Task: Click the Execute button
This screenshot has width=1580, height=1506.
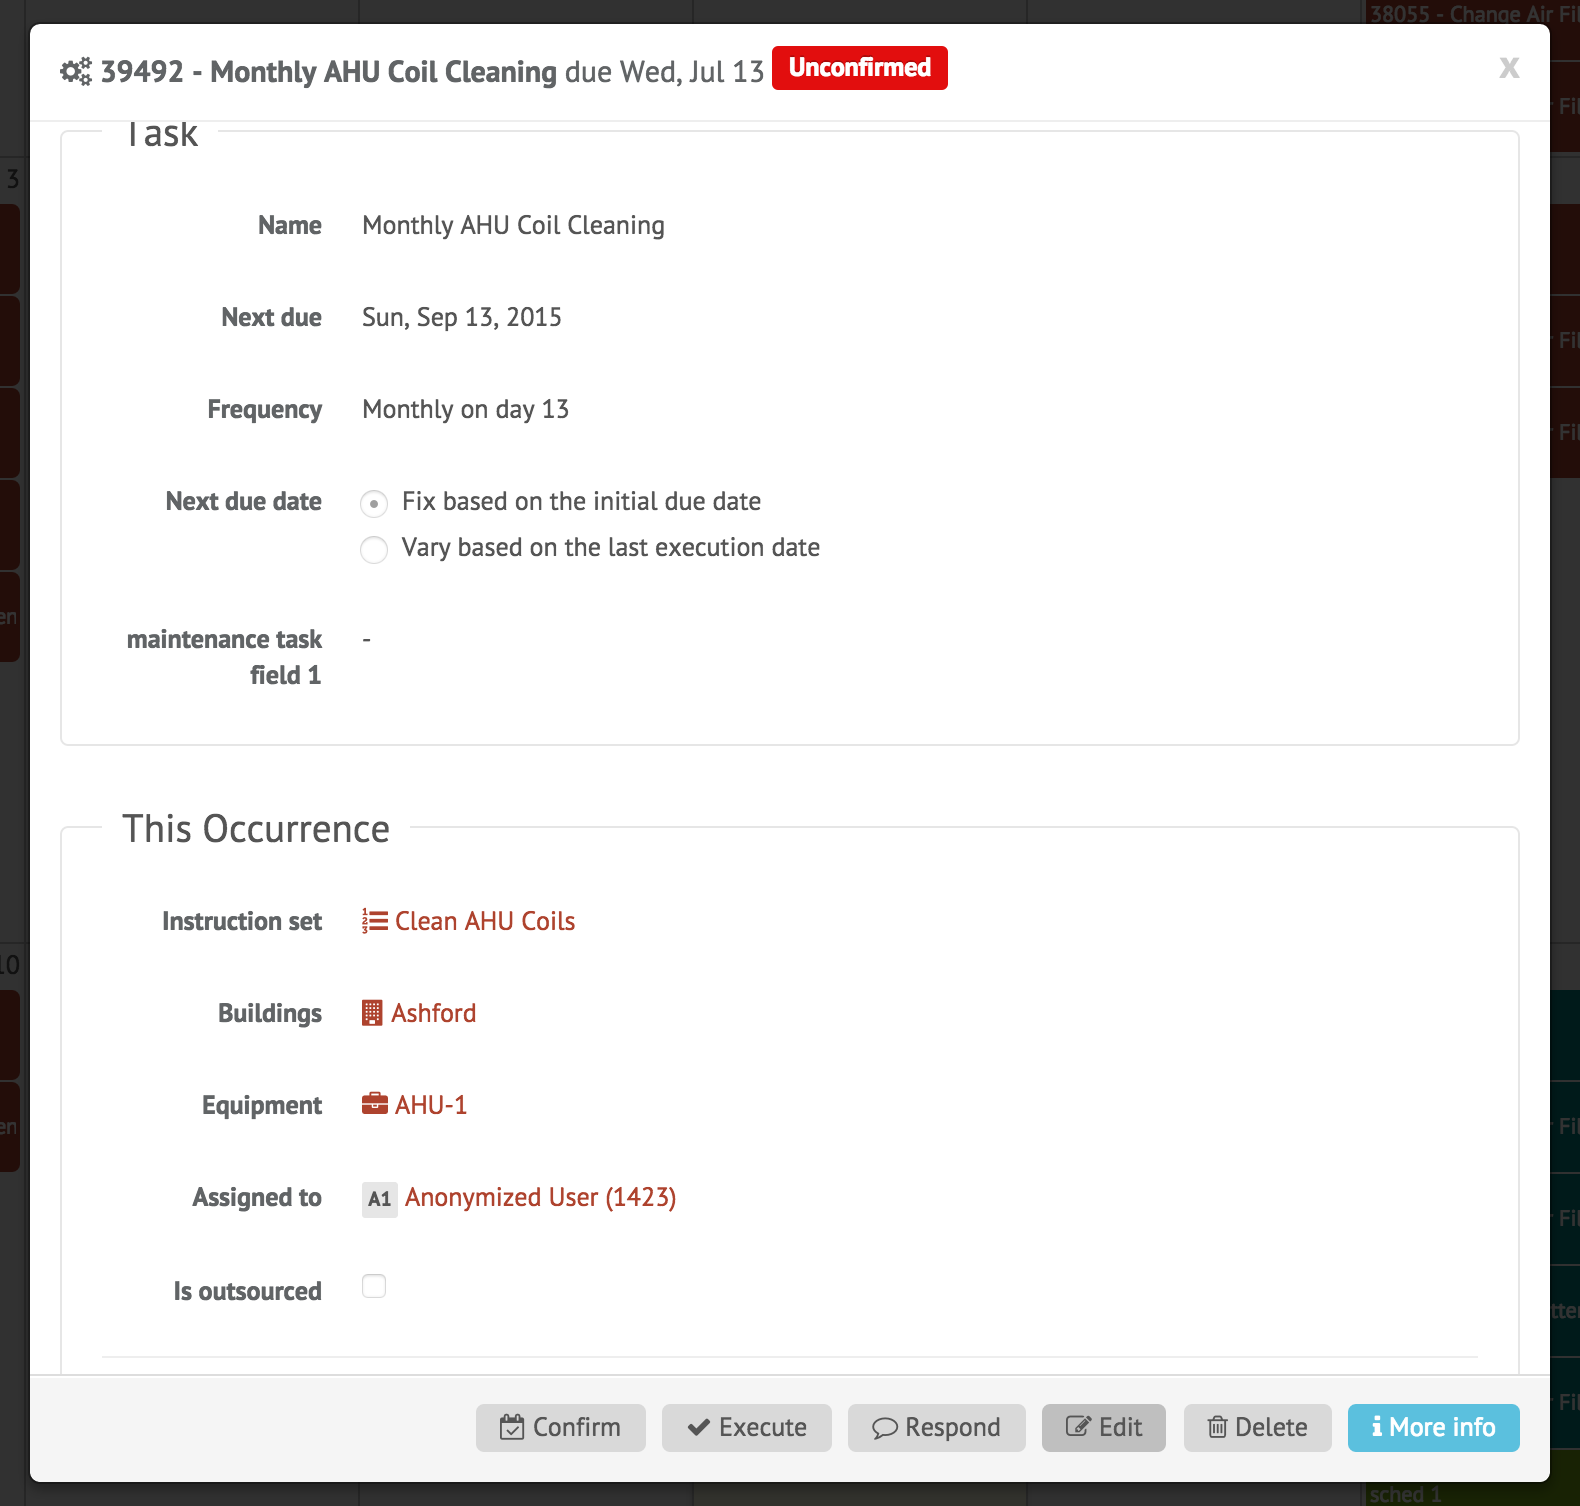Action: pos(747,1428)
